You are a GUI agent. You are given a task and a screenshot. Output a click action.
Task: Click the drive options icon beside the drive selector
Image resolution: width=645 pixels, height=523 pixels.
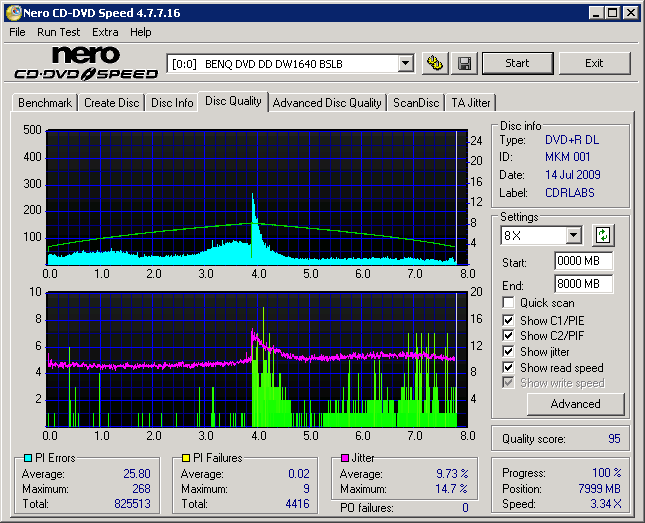pyautogui.click(x=435, y=63)
